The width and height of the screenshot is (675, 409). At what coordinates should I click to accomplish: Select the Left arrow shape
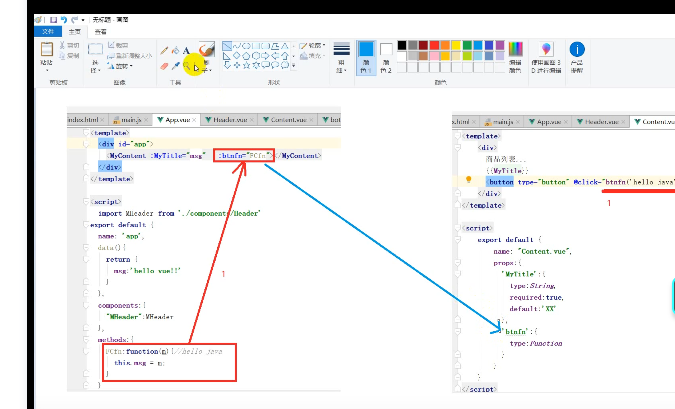click(275, 56)
